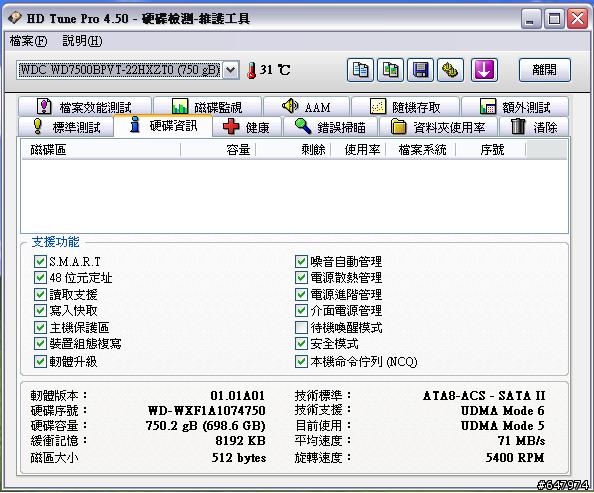This screenshot has width=594, height=493.
Task: Click the thermometer temperature icon
Action: coord(251,70)
